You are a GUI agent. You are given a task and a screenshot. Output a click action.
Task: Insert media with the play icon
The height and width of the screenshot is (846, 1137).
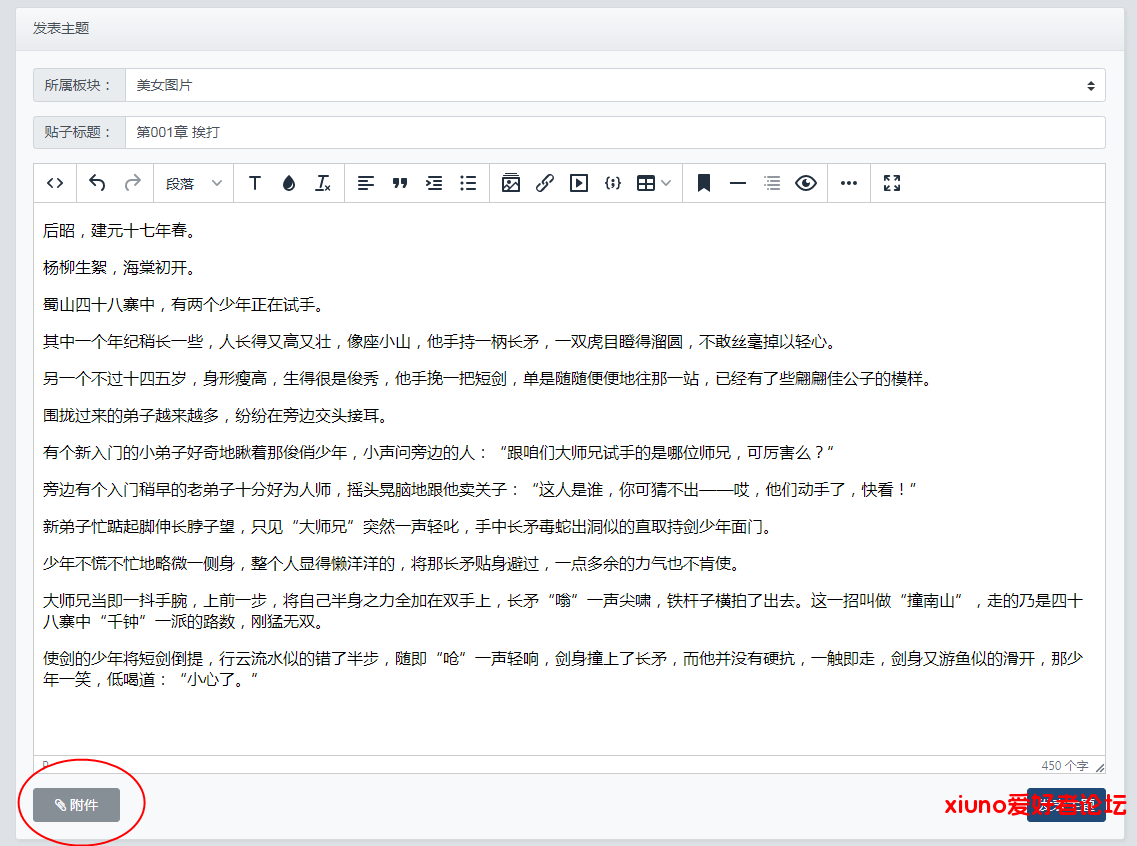coord(579,183)
